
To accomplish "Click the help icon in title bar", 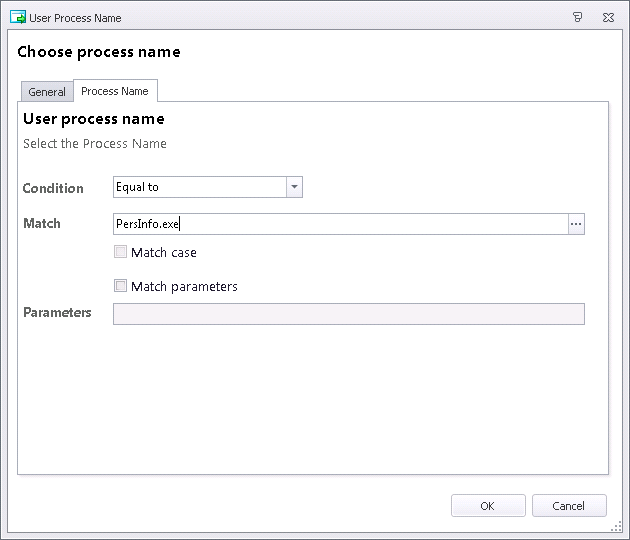I will 577,17.
